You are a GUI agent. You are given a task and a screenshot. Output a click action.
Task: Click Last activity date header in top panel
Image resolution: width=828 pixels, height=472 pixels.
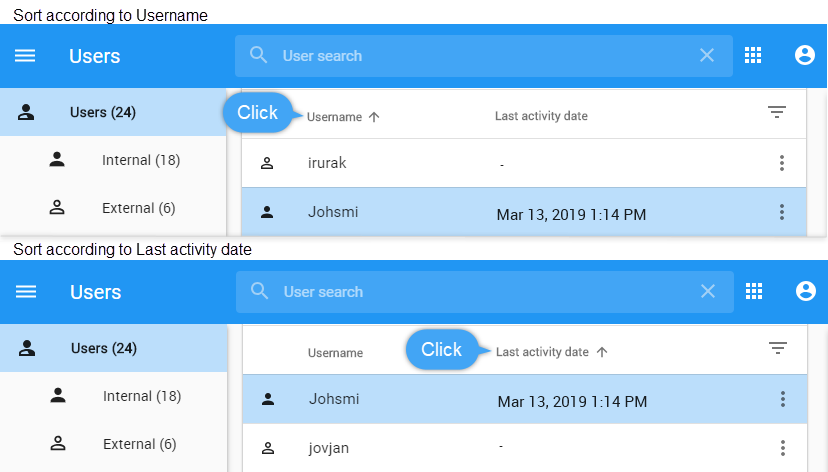541,116
